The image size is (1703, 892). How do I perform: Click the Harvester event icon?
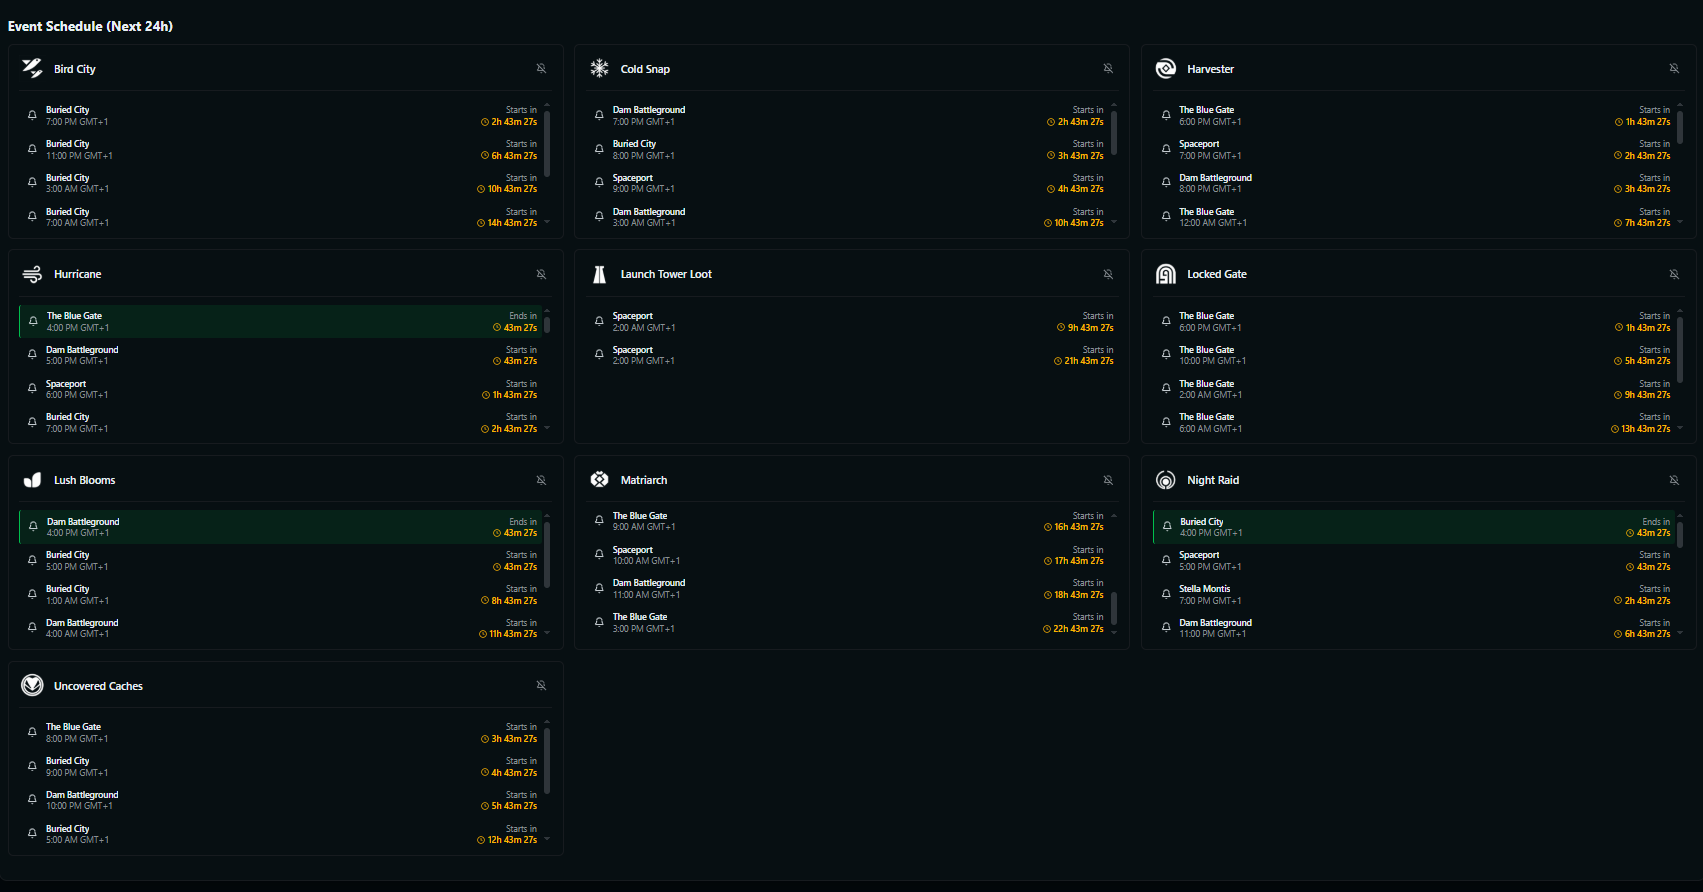tap(1166, 68)
